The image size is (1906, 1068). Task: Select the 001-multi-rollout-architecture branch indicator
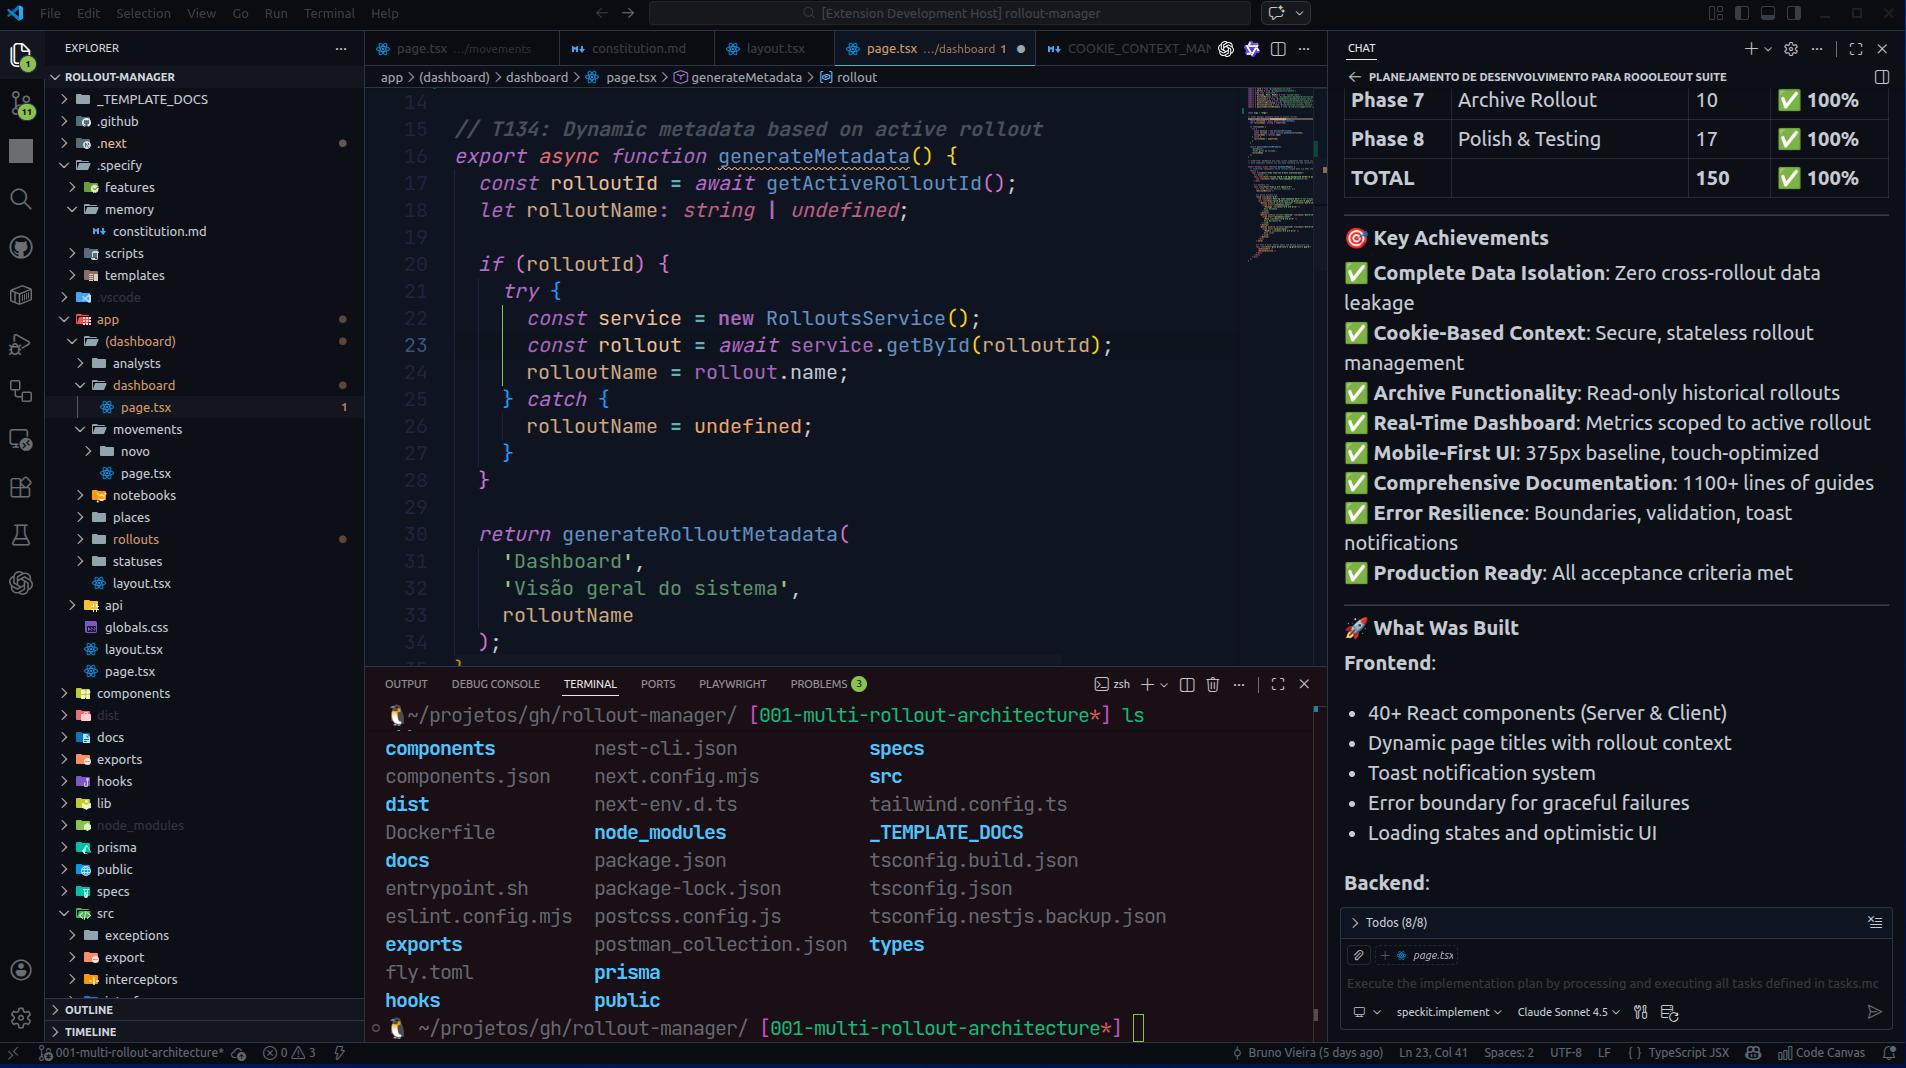coord(140,1052)
